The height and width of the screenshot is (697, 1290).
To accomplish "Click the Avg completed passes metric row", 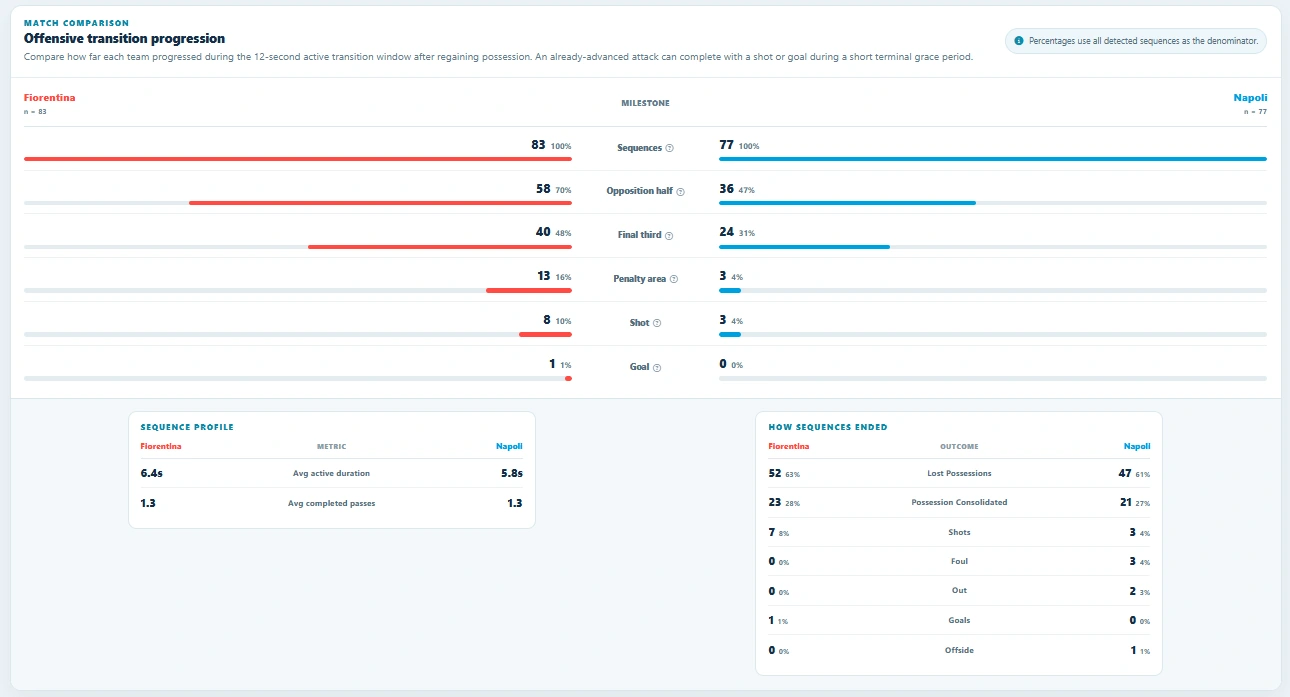I will [331, 503].
